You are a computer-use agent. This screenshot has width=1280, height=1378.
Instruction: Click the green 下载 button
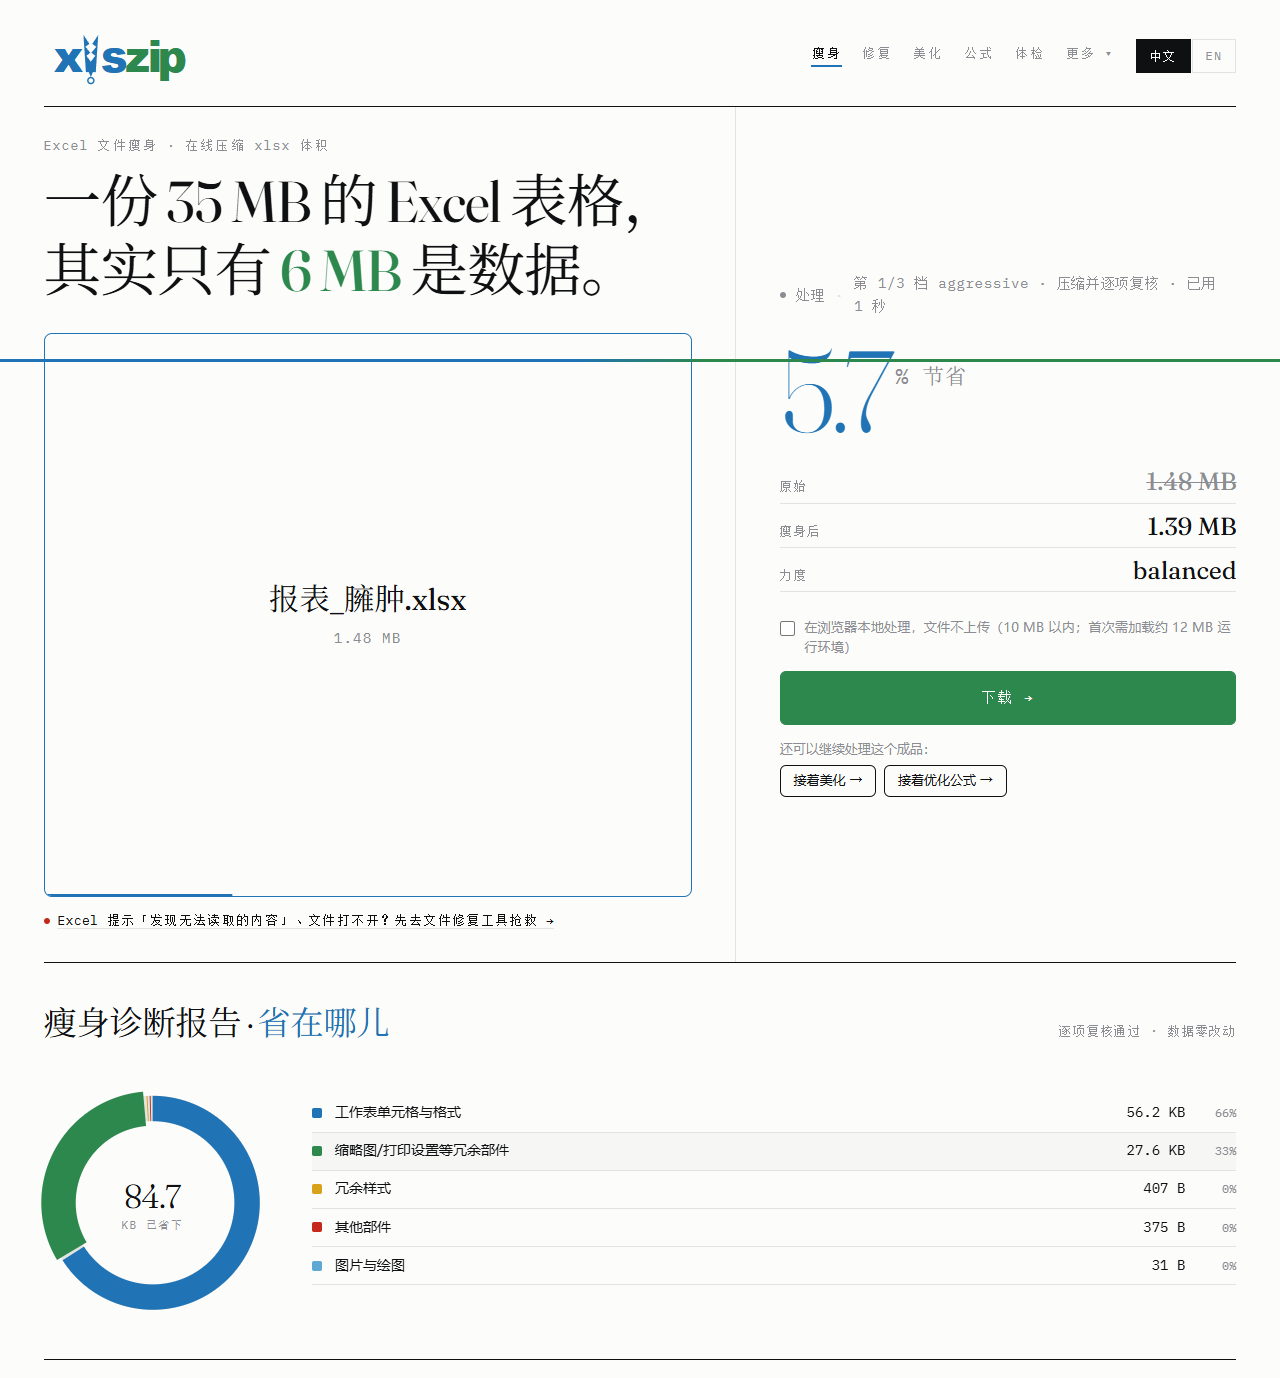[x=1008, y=698]
